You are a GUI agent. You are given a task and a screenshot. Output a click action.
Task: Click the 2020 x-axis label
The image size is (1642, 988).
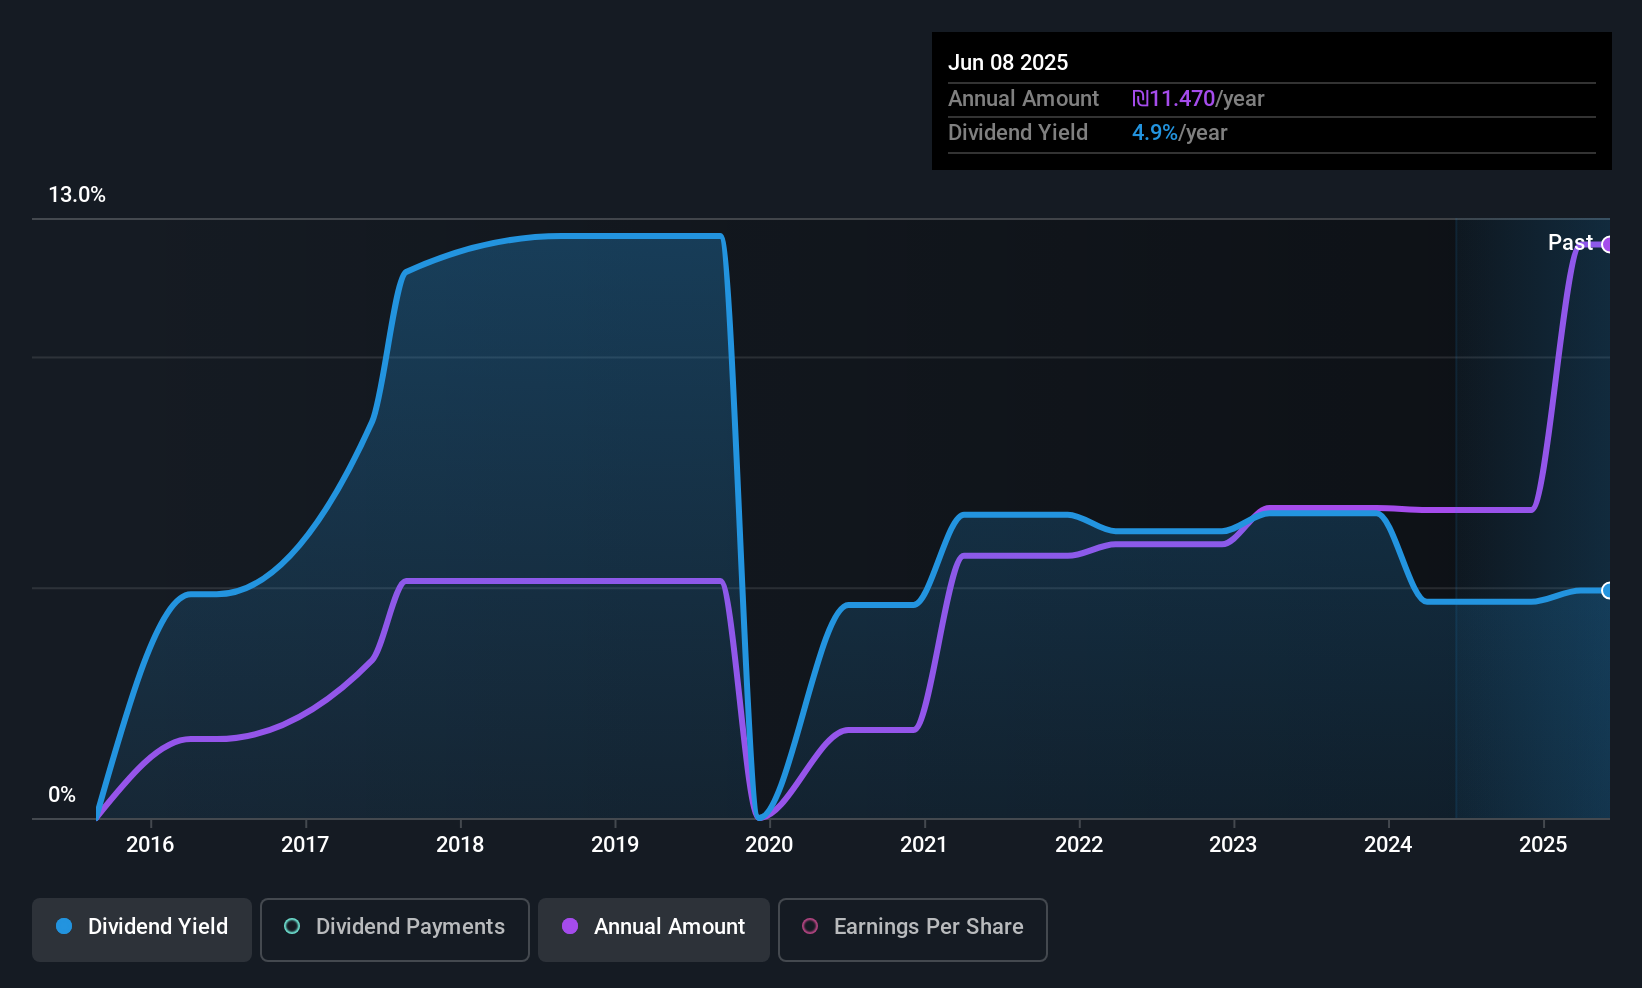[769, 844]
